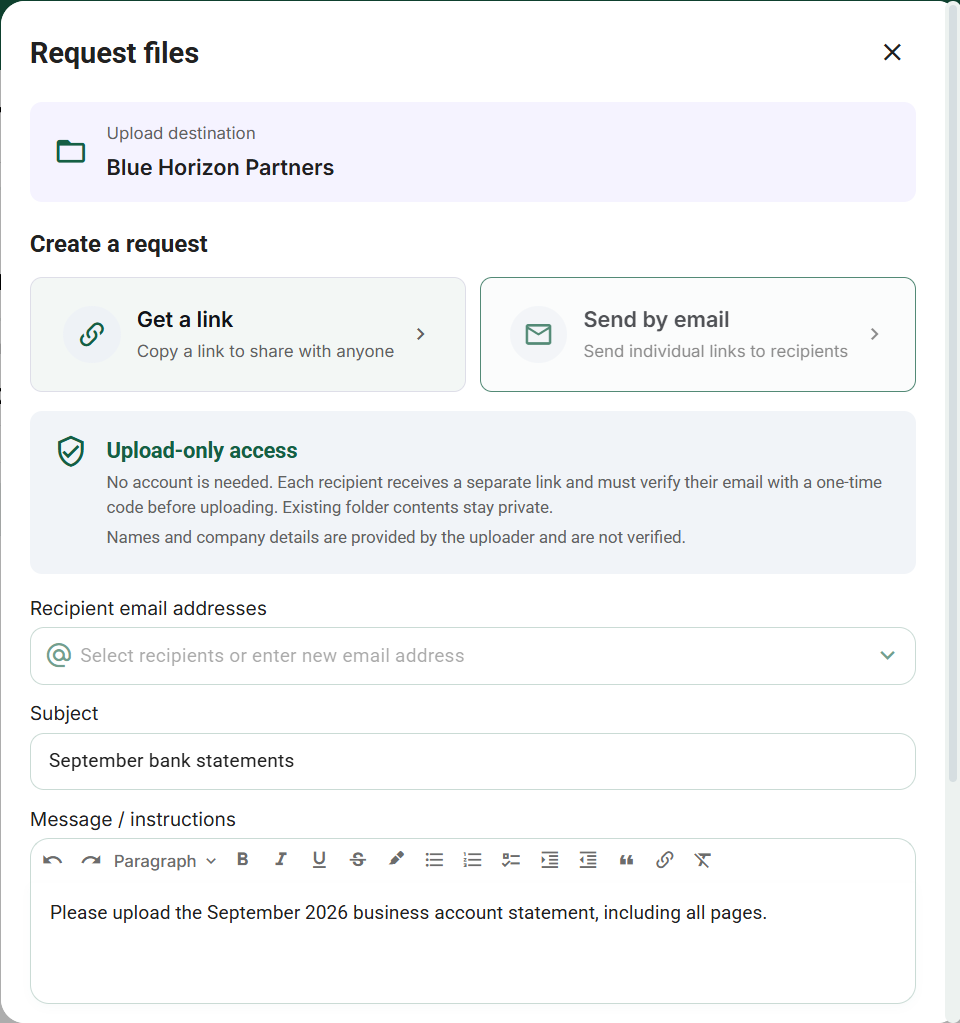Undo the last edit in message editor
Image resolution: width=960 pixels, height=1023 pixels.
[52, 861]
